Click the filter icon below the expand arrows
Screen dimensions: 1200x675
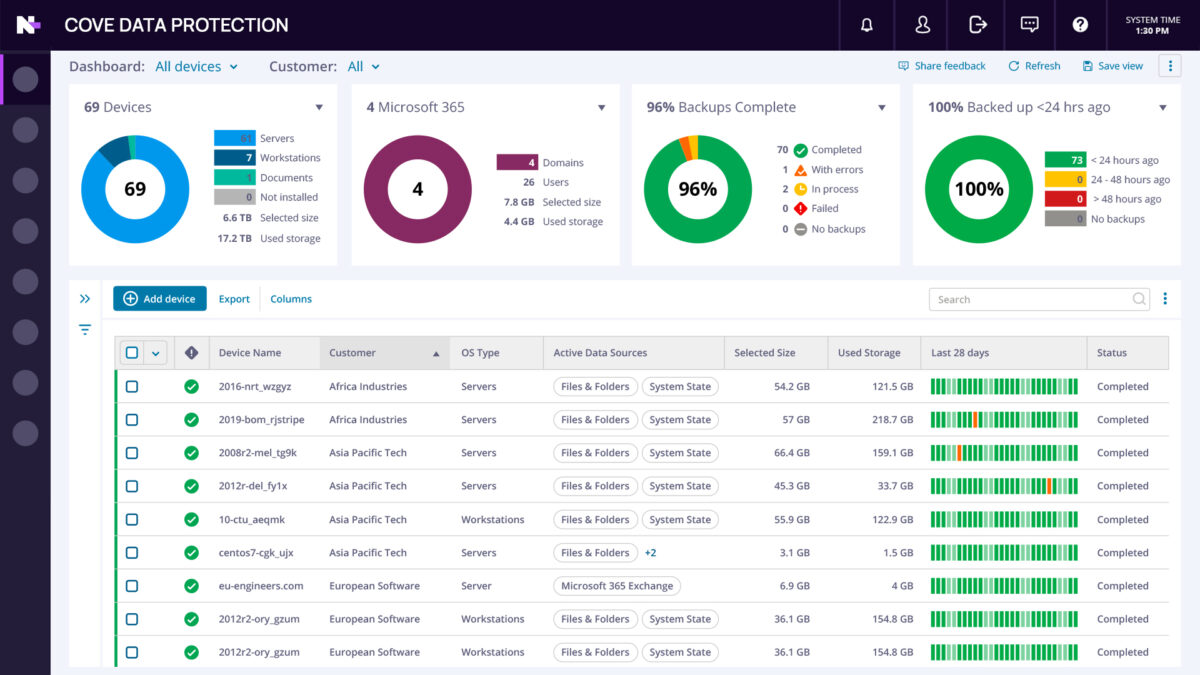[84, 328]
